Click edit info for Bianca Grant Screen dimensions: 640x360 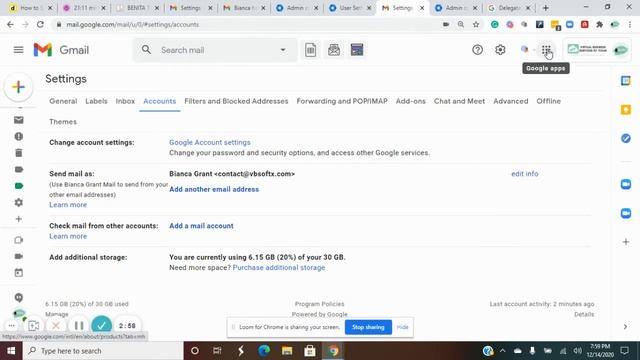click(x=524, y=174)
